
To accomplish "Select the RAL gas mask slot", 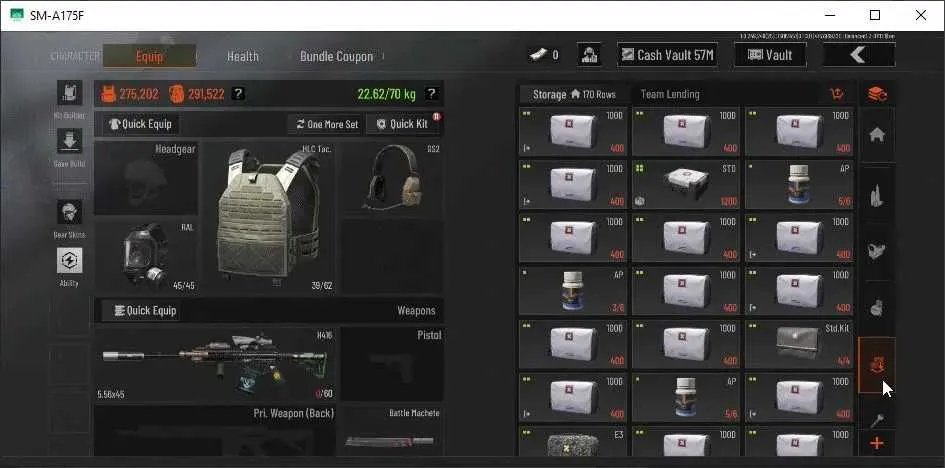I will 146,256.
